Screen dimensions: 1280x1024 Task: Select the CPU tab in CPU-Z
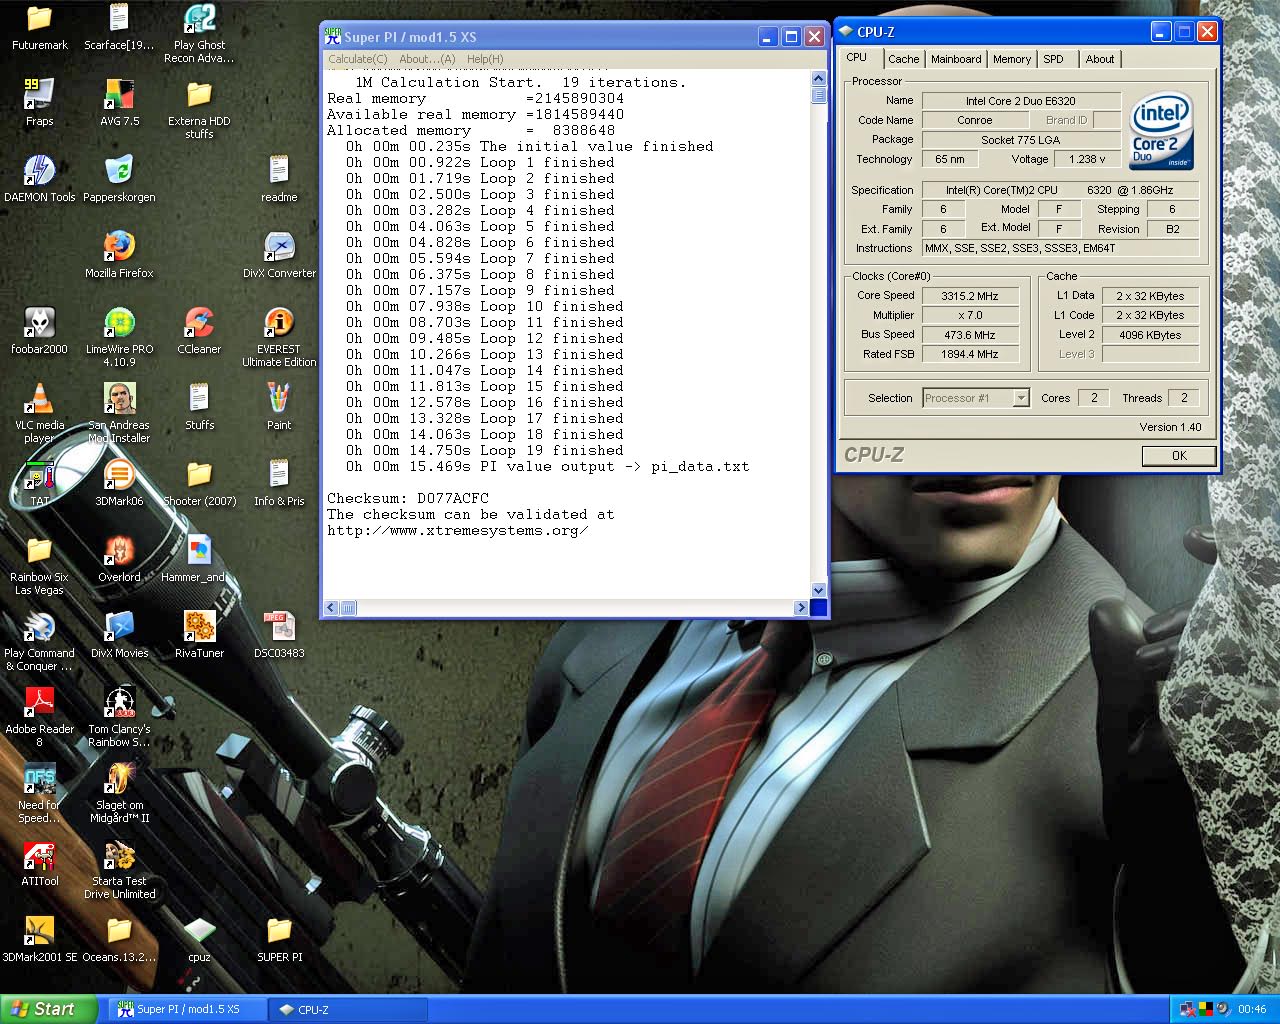click(x=857, y=58)
